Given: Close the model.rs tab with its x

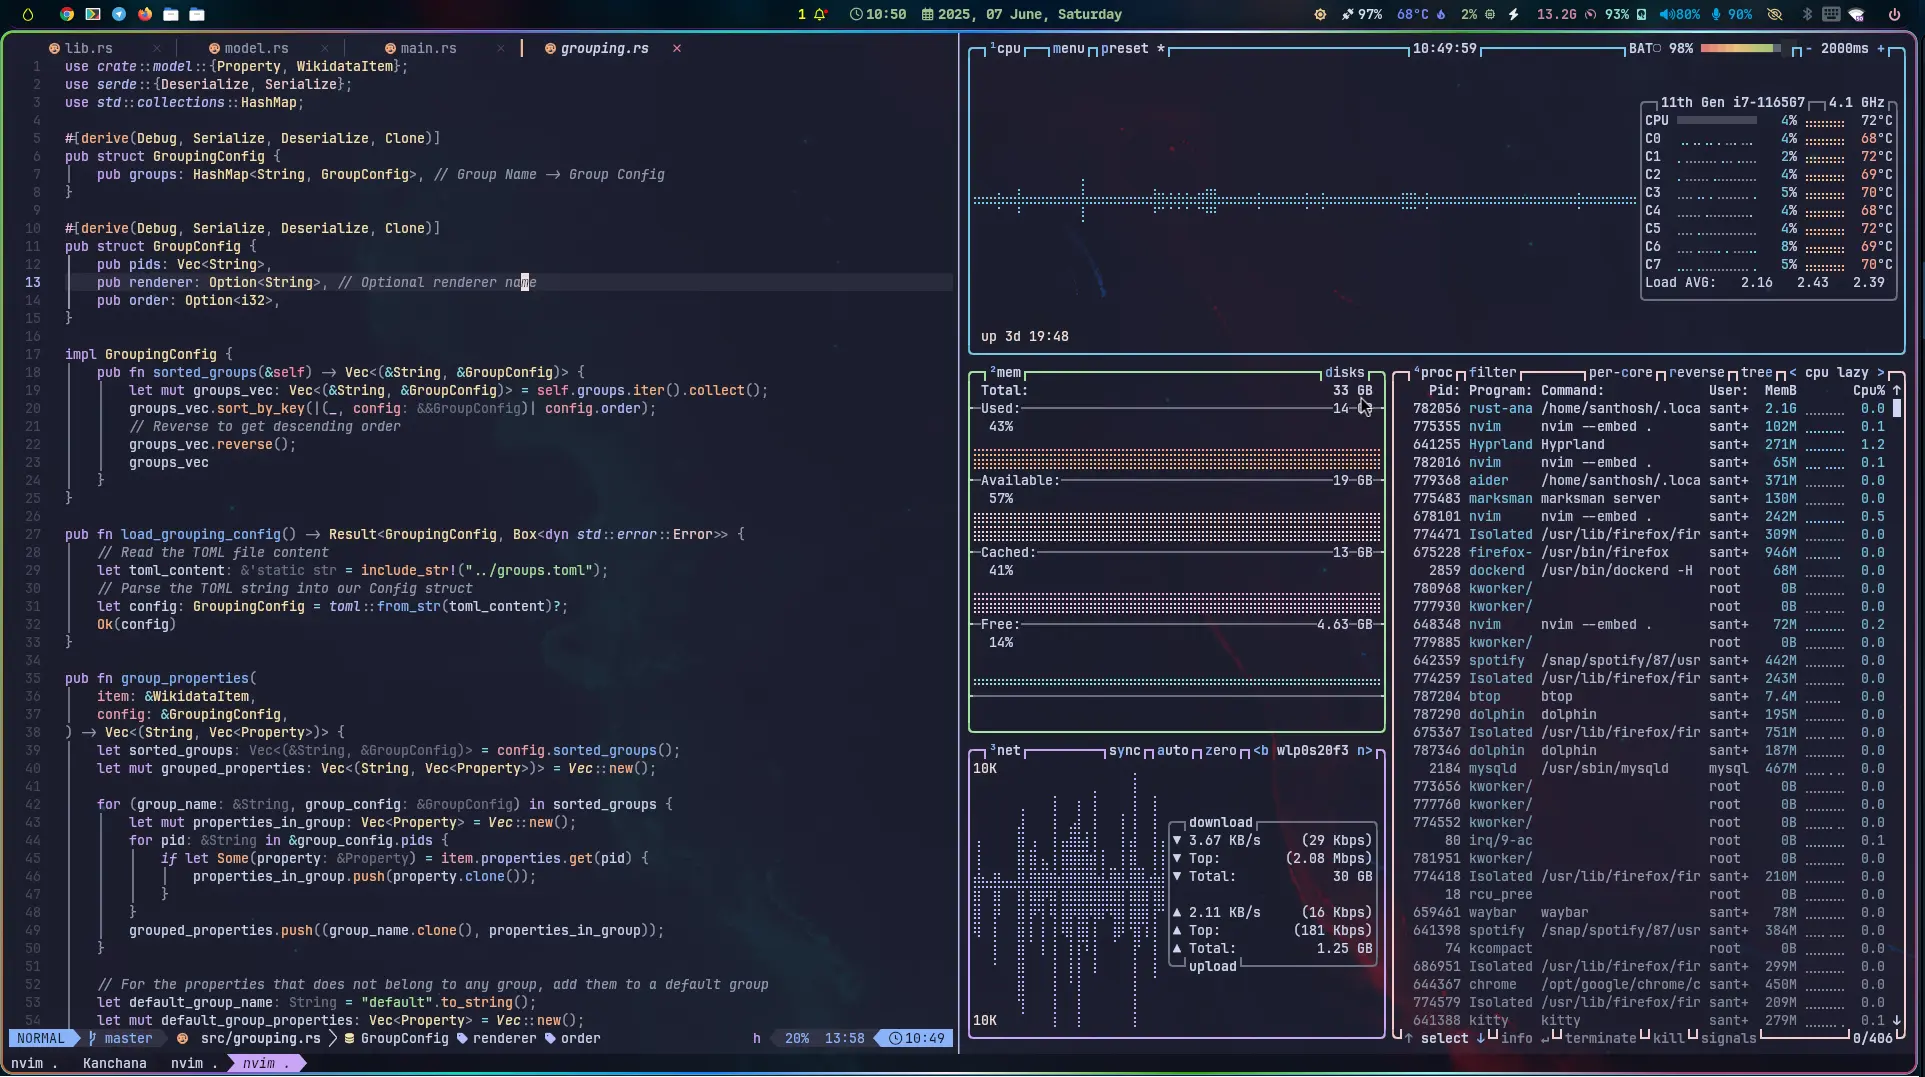Looking at the screenshot, I should coord(325,48).
